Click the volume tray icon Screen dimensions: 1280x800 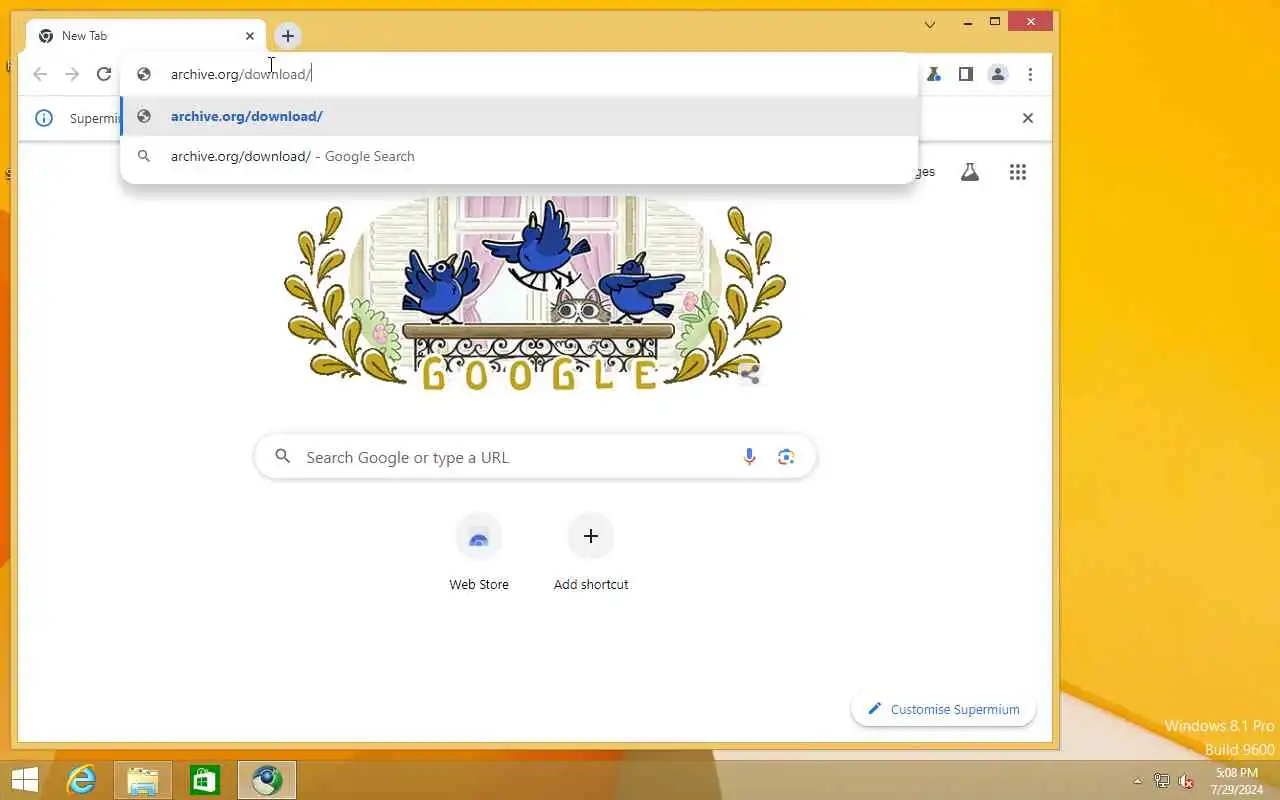coord(1187,781)
